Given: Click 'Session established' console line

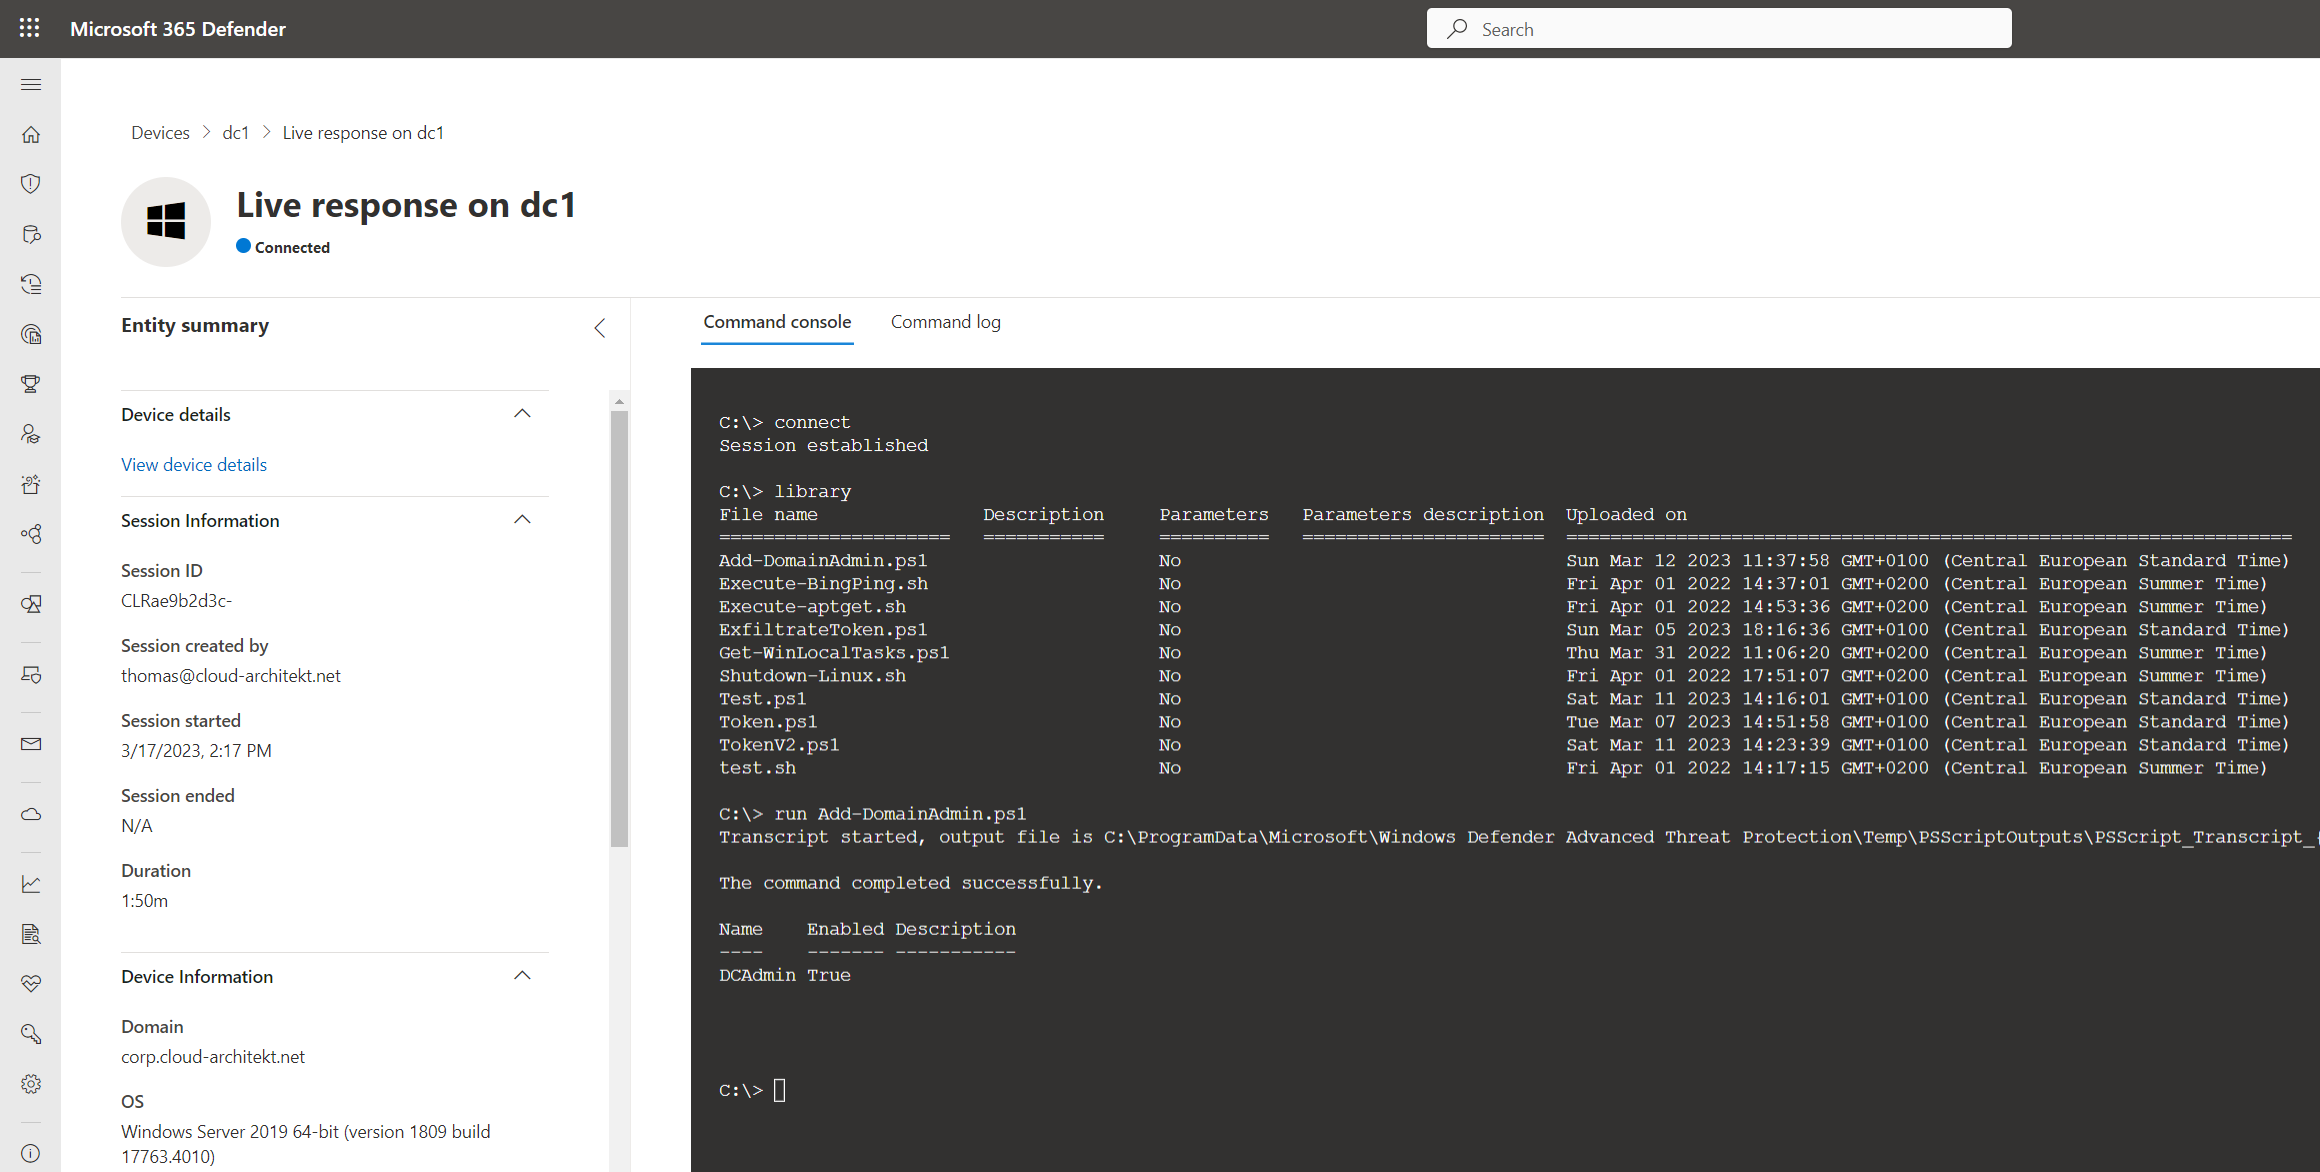Looking at the screenshot, I should coord(823,446).
